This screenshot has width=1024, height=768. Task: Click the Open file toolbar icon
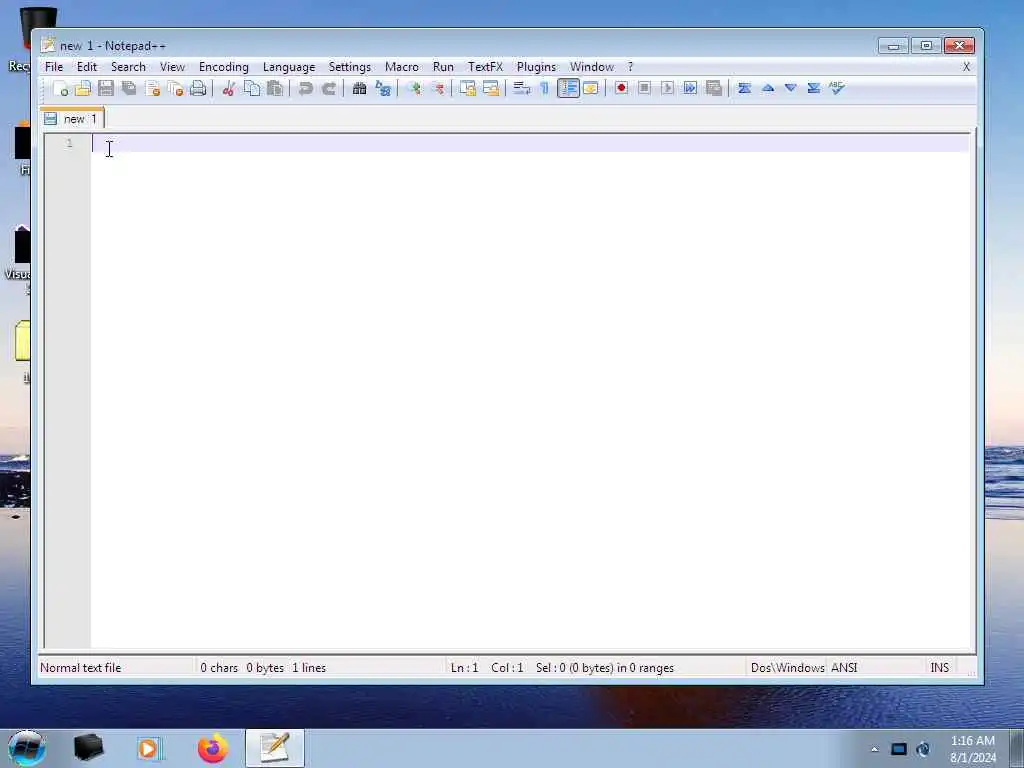coord(83,88)
